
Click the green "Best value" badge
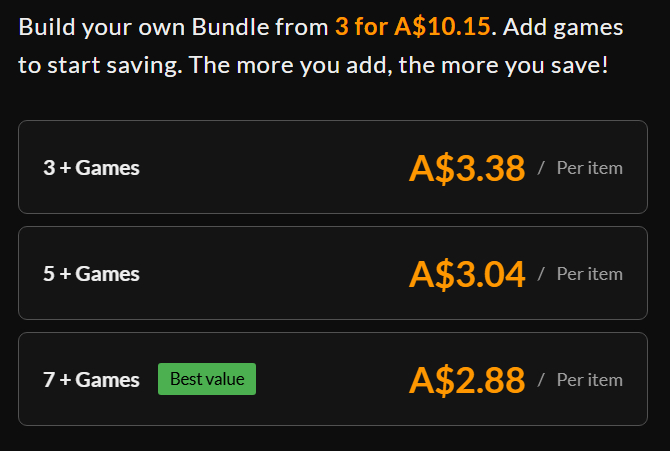click(x=207, y=379)
